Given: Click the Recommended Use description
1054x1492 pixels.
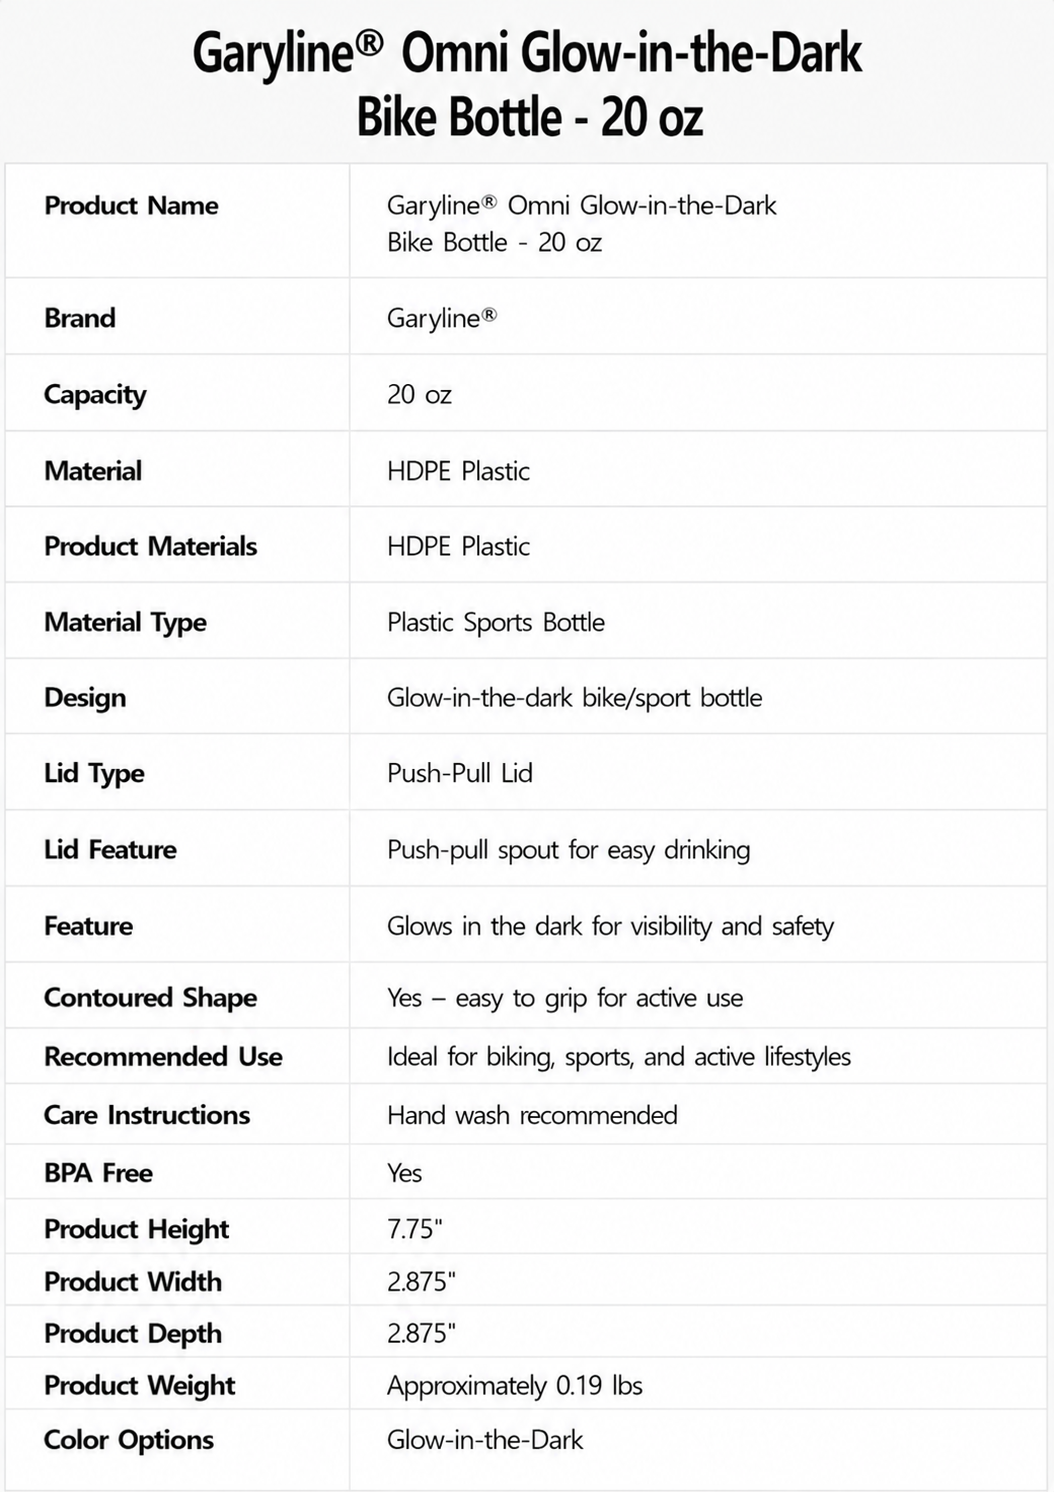Looking at the screenshot, I should (x=619, y=1057).
